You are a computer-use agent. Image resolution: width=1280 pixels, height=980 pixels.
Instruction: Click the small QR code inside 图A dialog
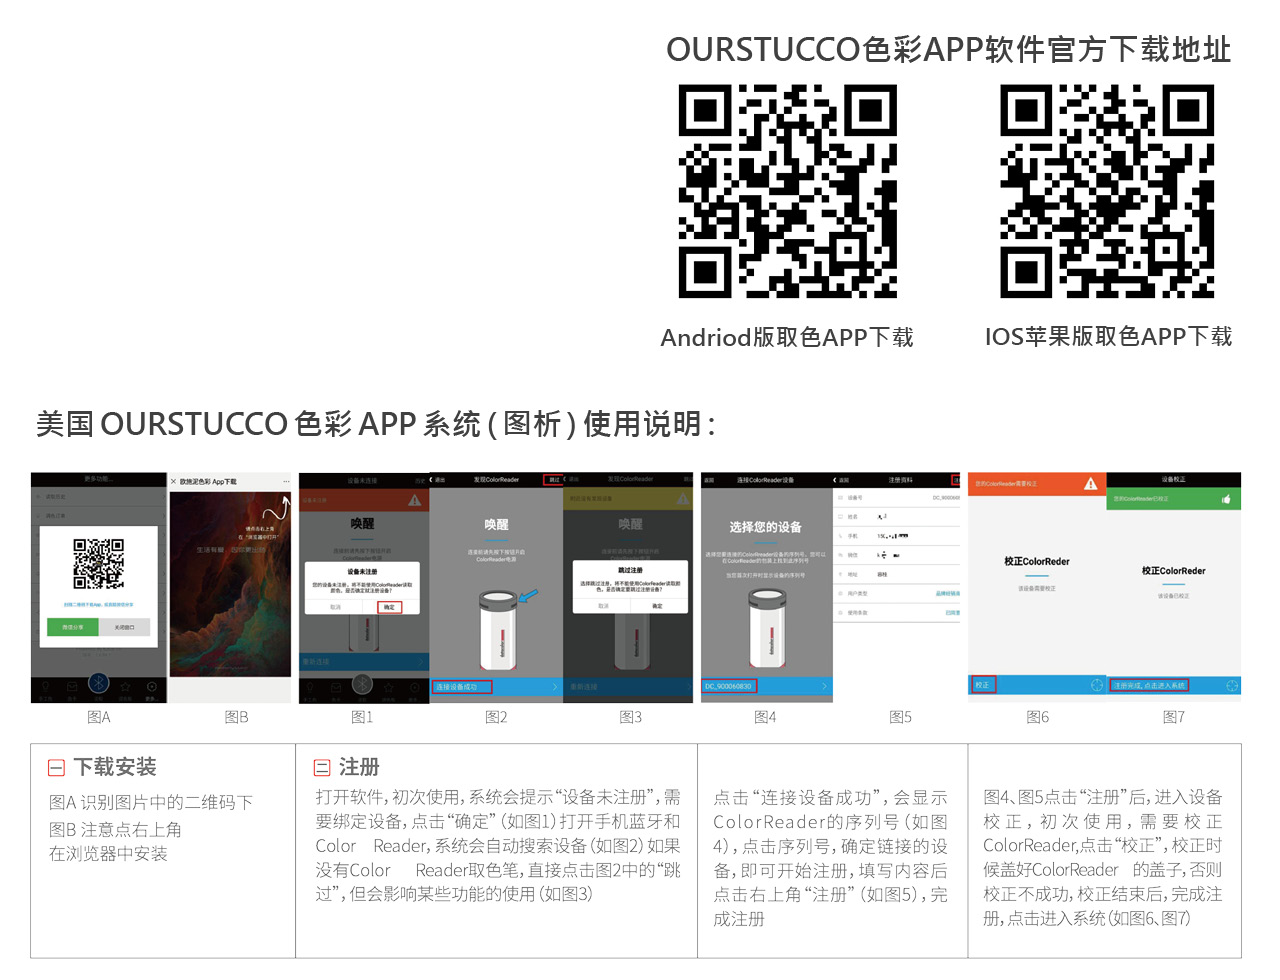99,564
